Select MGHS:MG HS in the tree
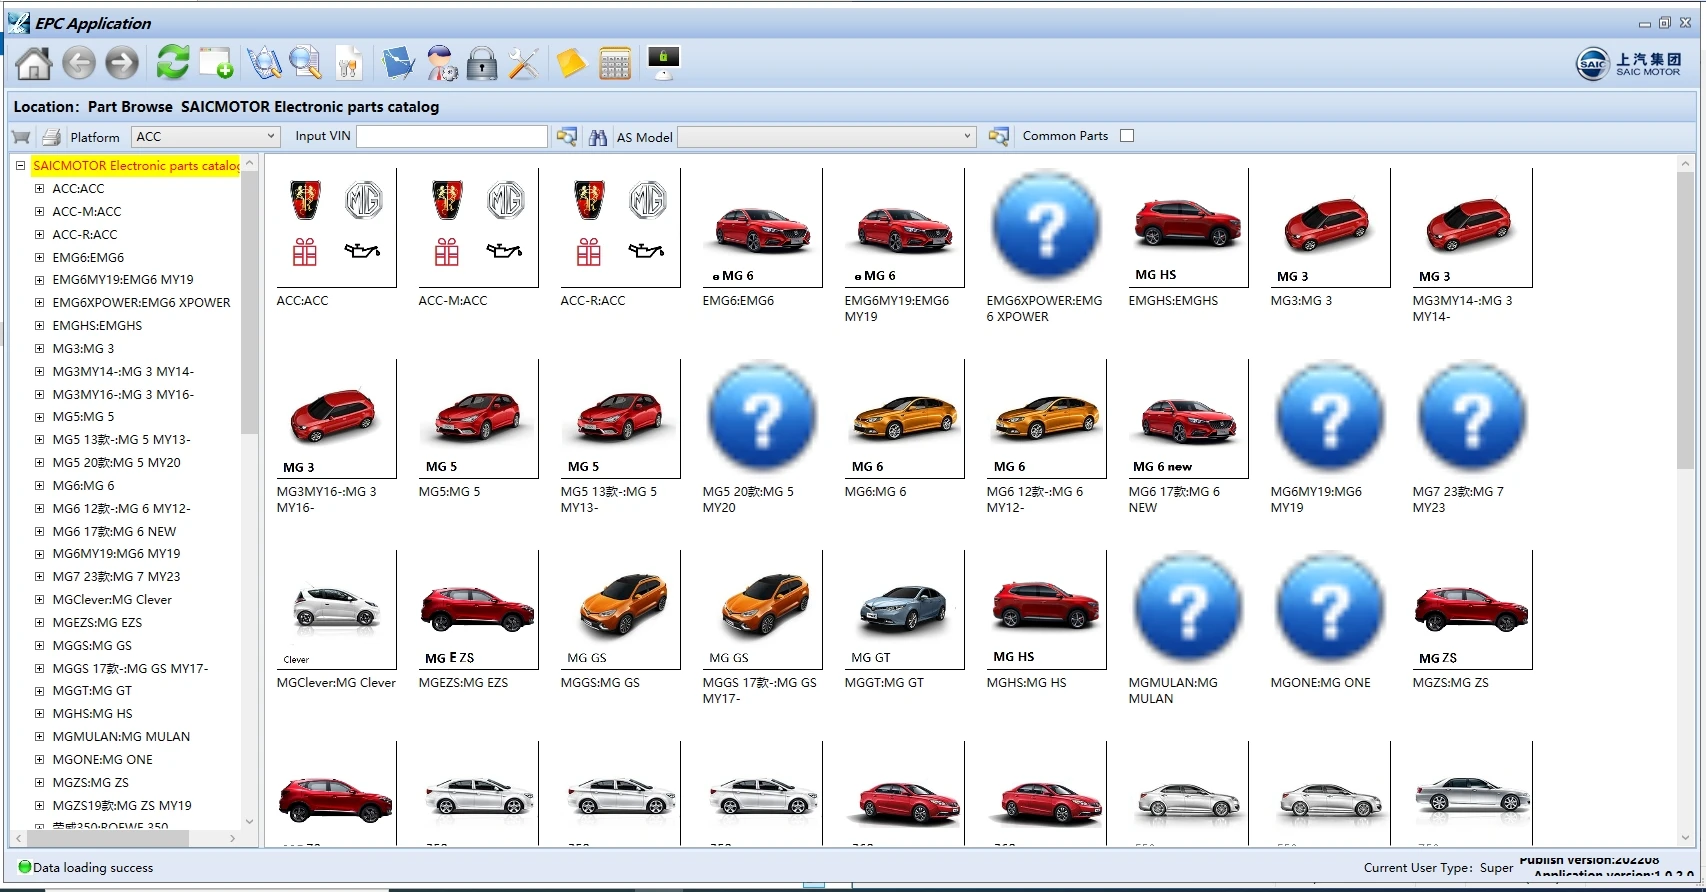The height and width of the screenshot is (892, 1706). [x=92, y=714]
